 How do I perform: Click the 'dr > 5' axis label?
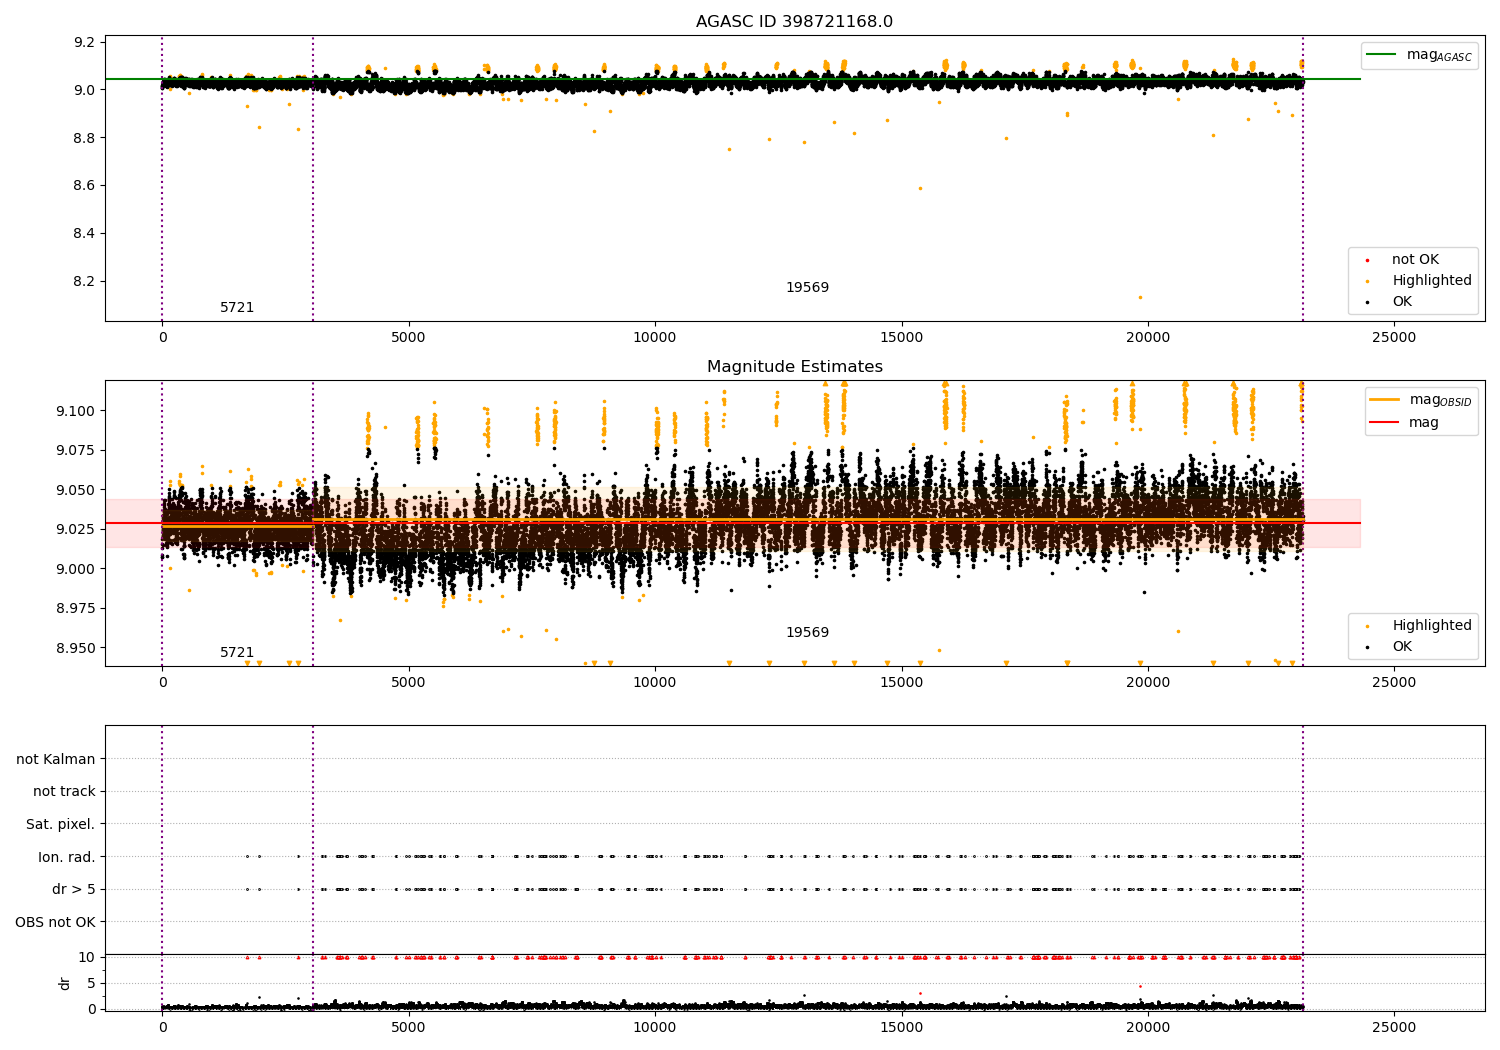coord(74,889)
